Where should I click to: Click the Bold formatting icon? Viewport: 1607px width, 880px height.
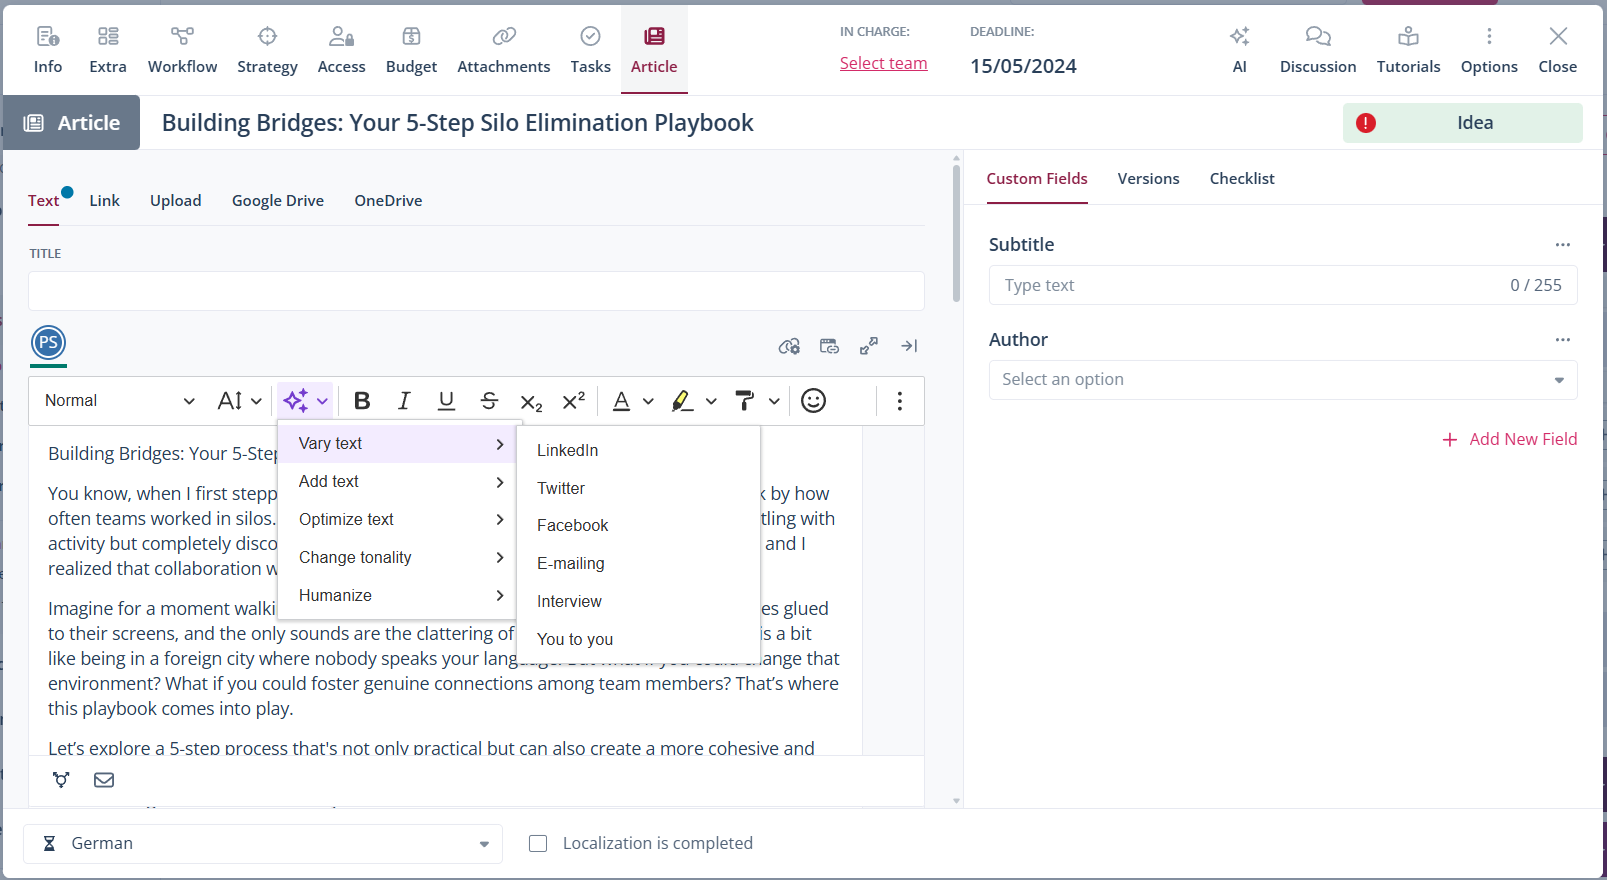(x=362, y=401)
